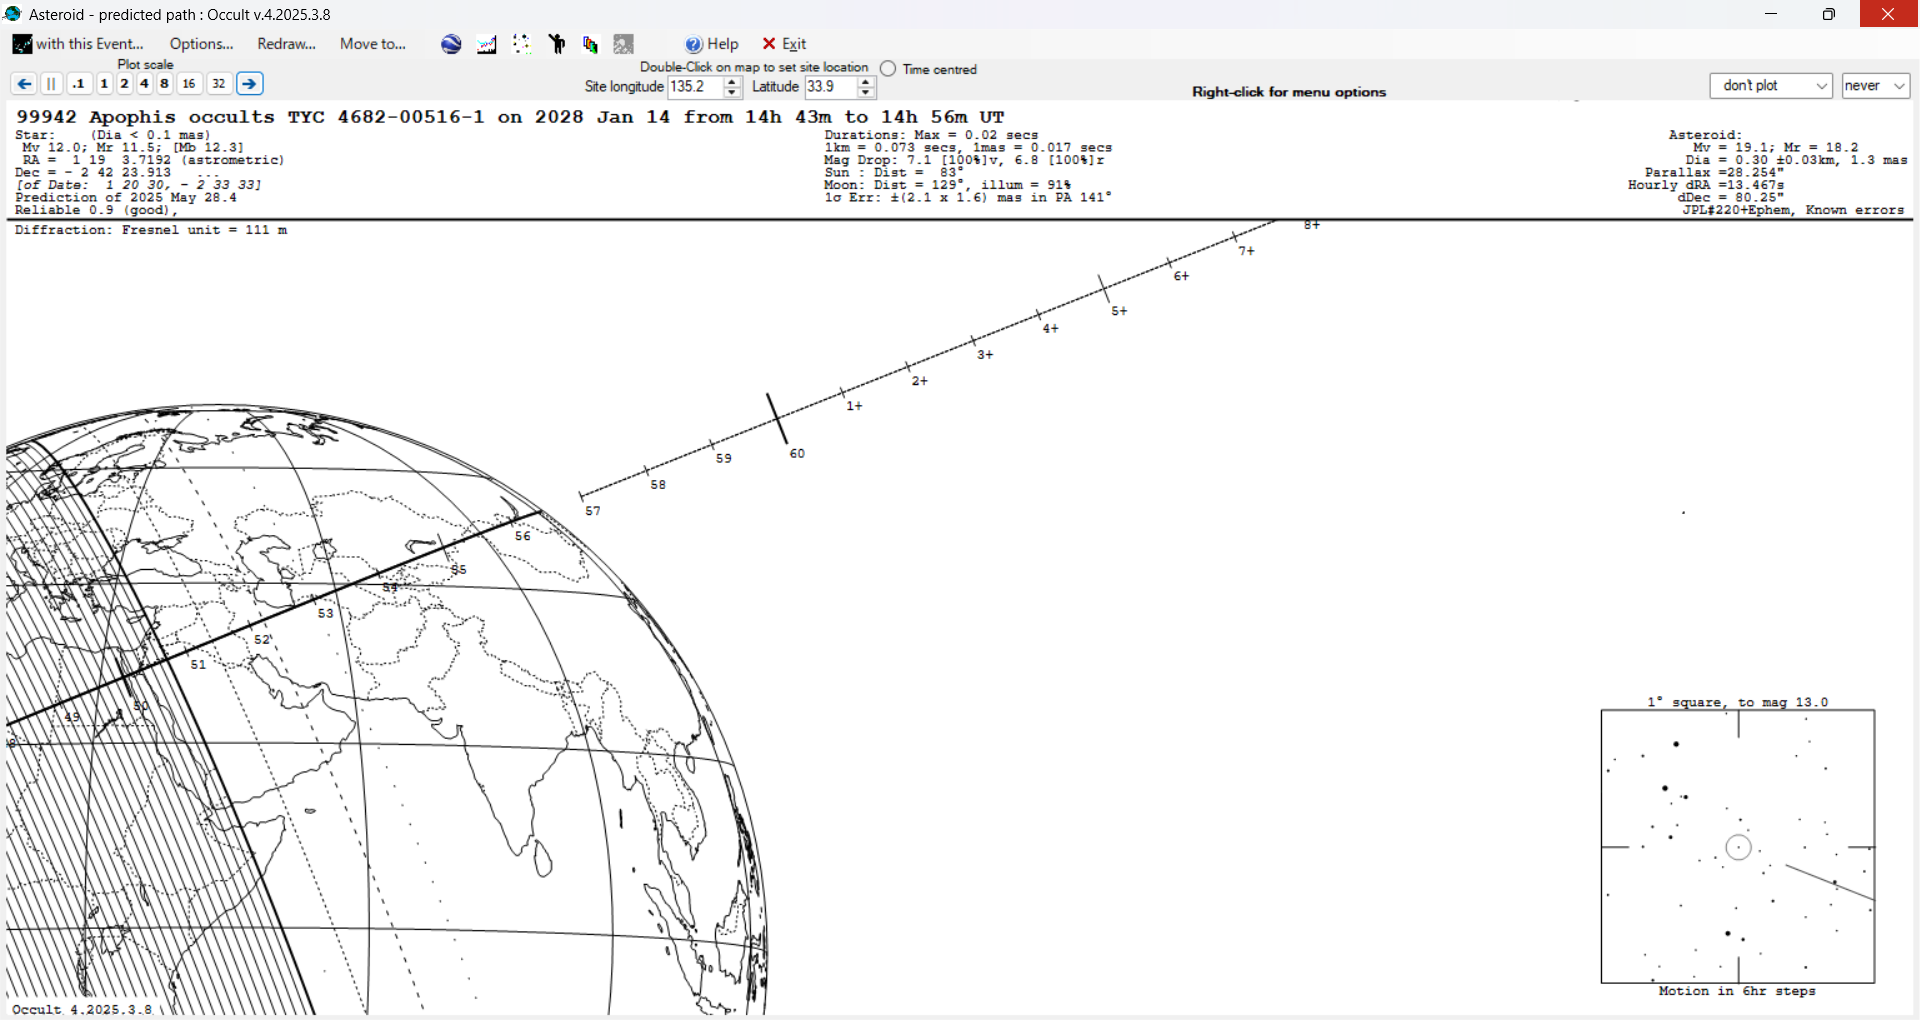Click the colored copy/paste icon
This screenshot has height=1020, width=1920.
point(590,44)
